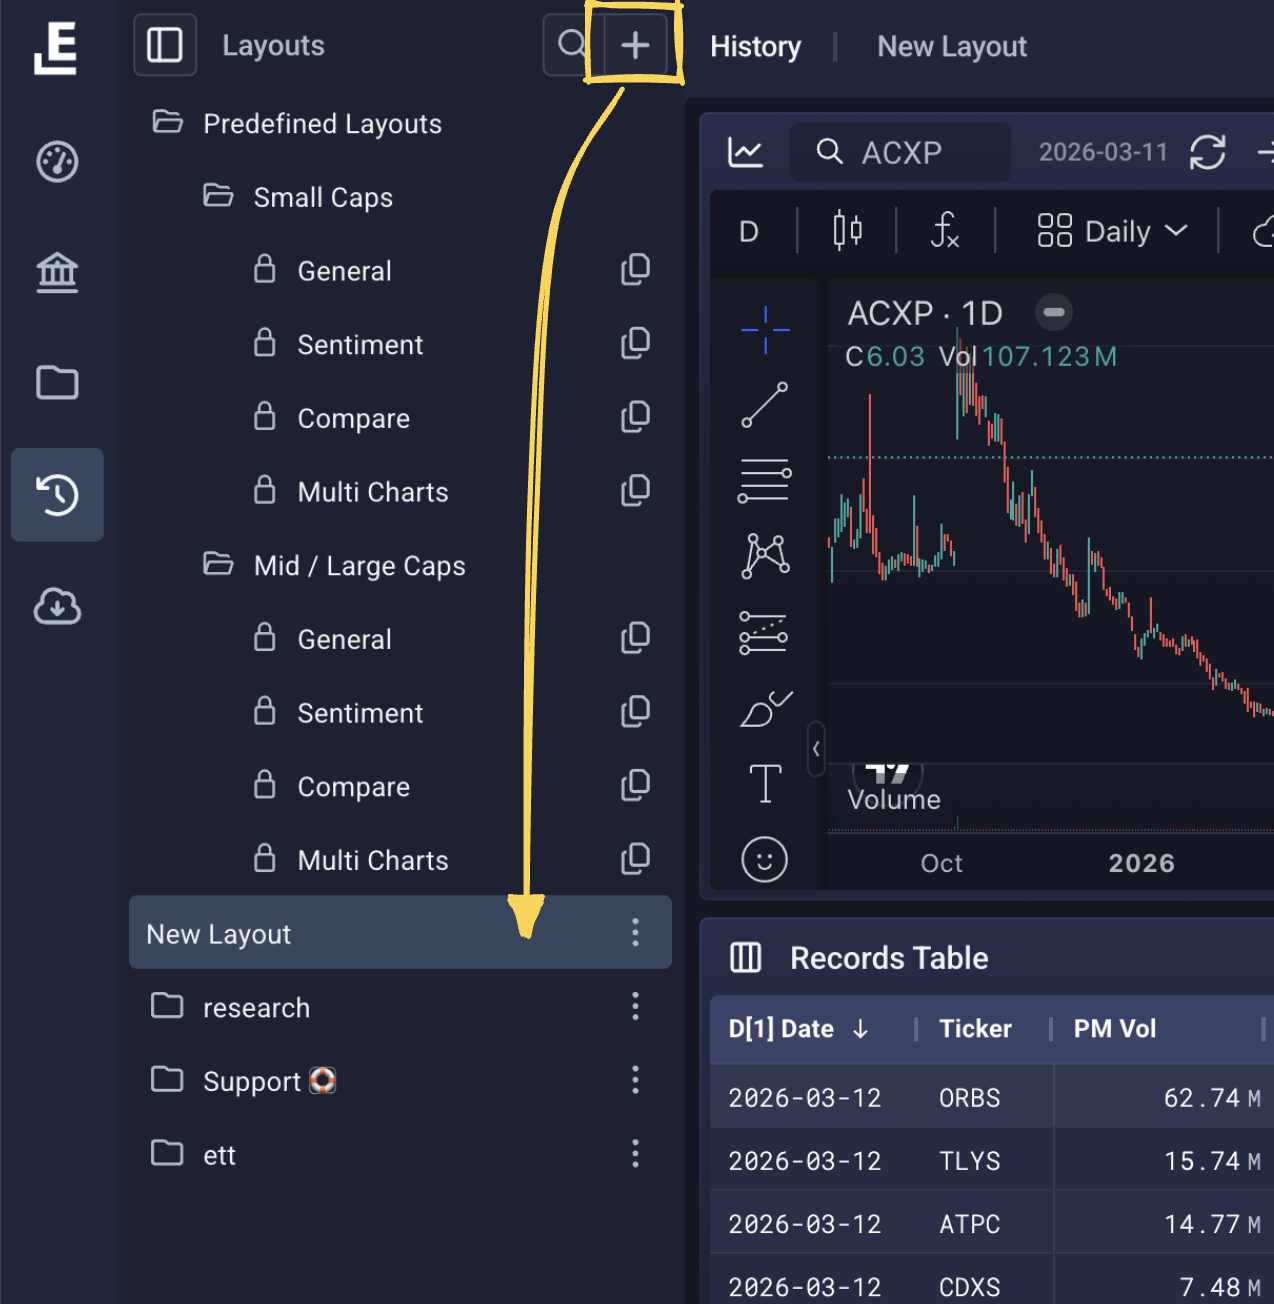
Task: Select the crosshair cursor tool
Action: (765, 329)
